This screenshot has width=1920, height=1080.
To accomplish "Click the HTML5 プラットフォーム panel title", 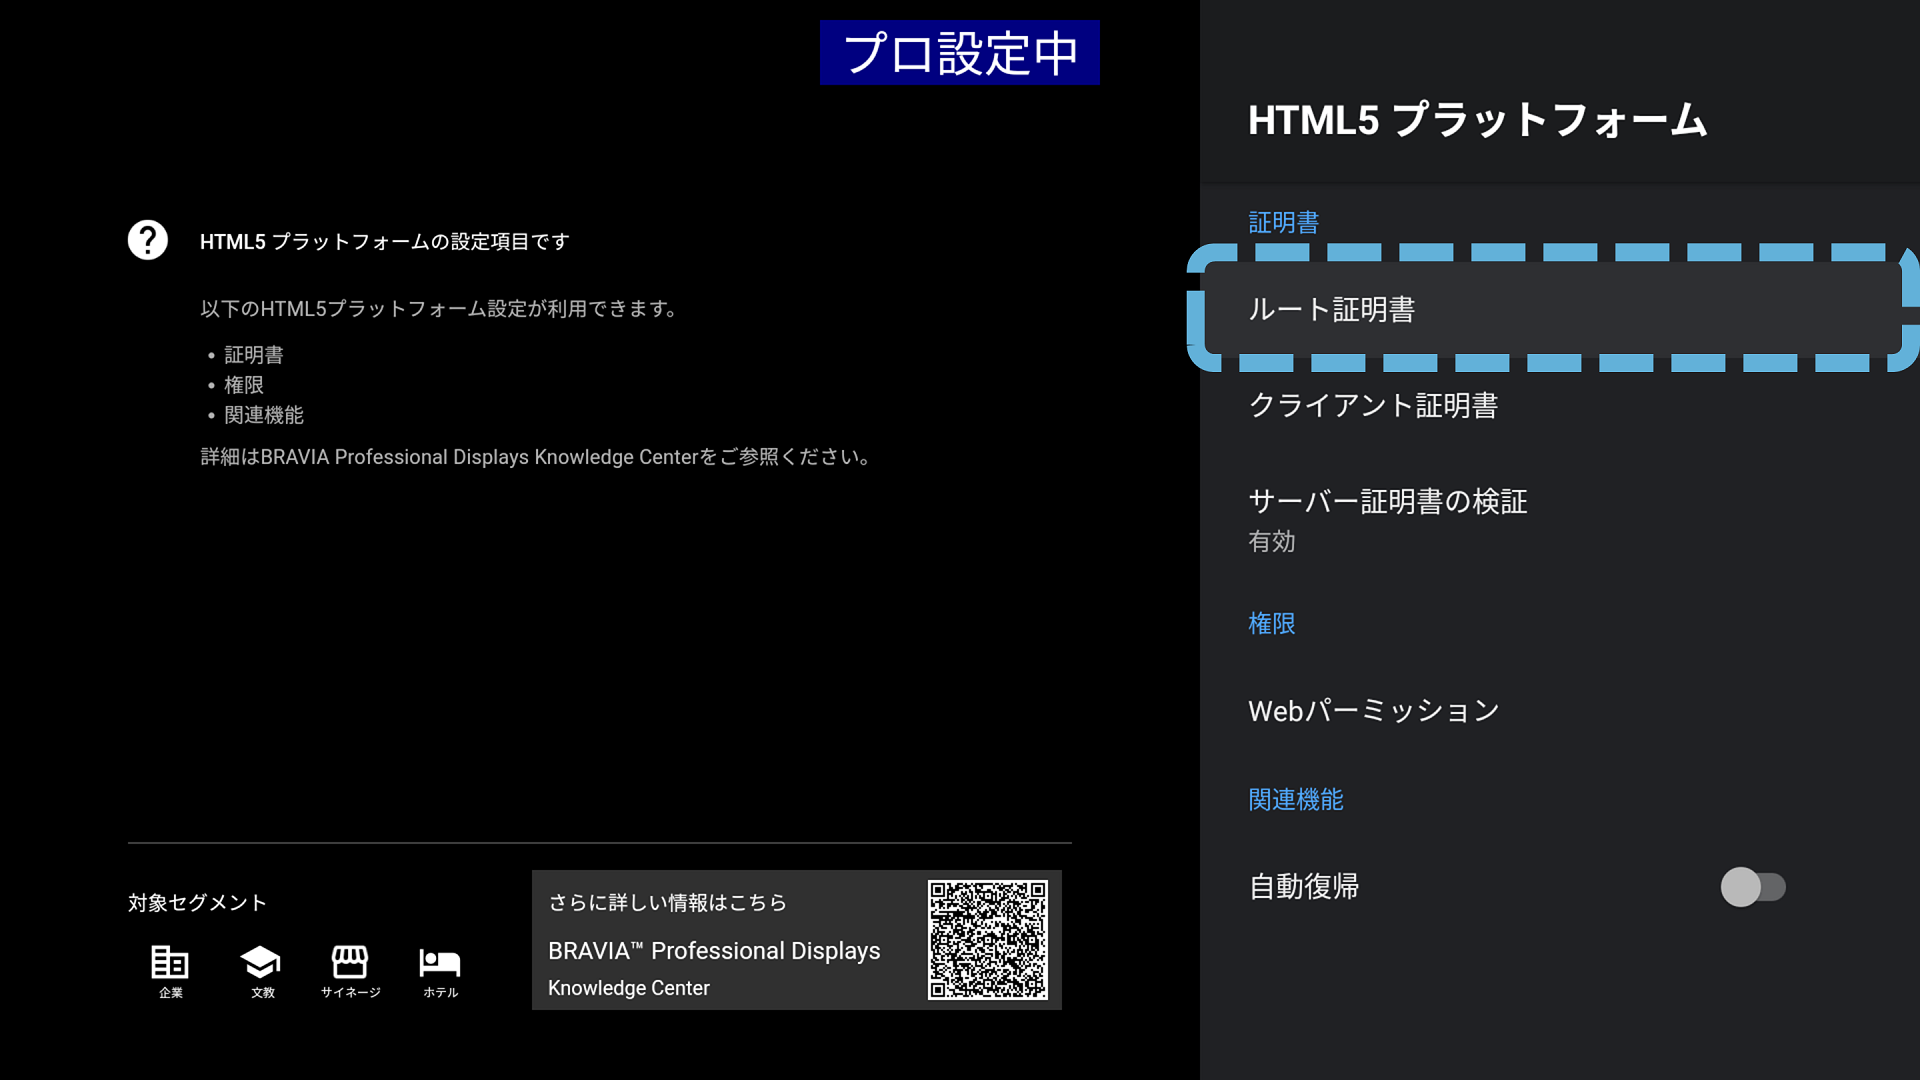I will click(x=1477, y=120).
